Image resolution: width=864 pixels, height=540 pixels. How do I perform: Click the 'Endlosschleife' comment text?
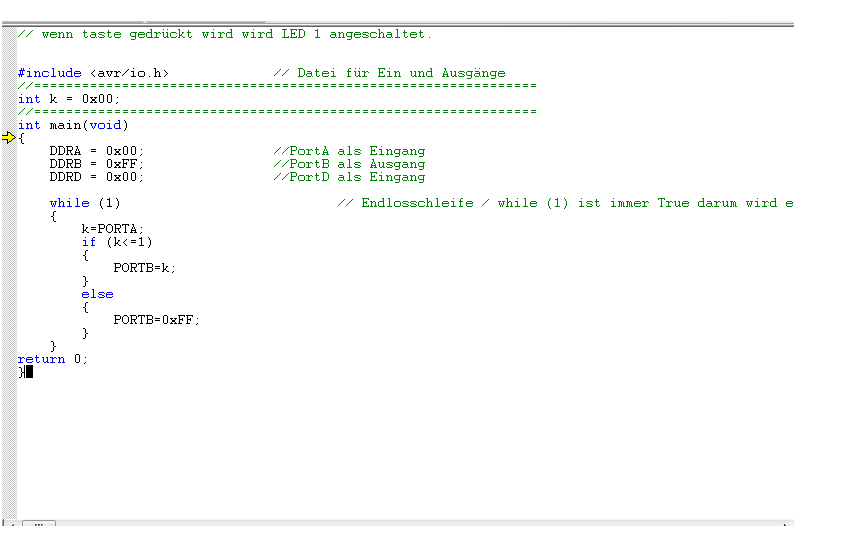[x=417, y=203]
